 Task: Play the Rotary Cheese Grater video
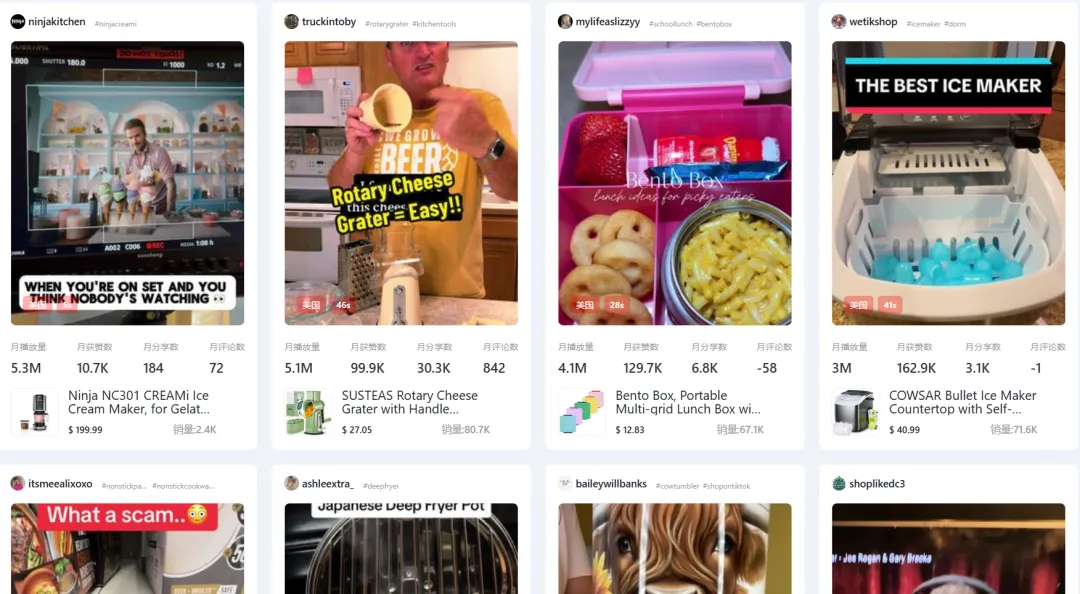[401, 183]
